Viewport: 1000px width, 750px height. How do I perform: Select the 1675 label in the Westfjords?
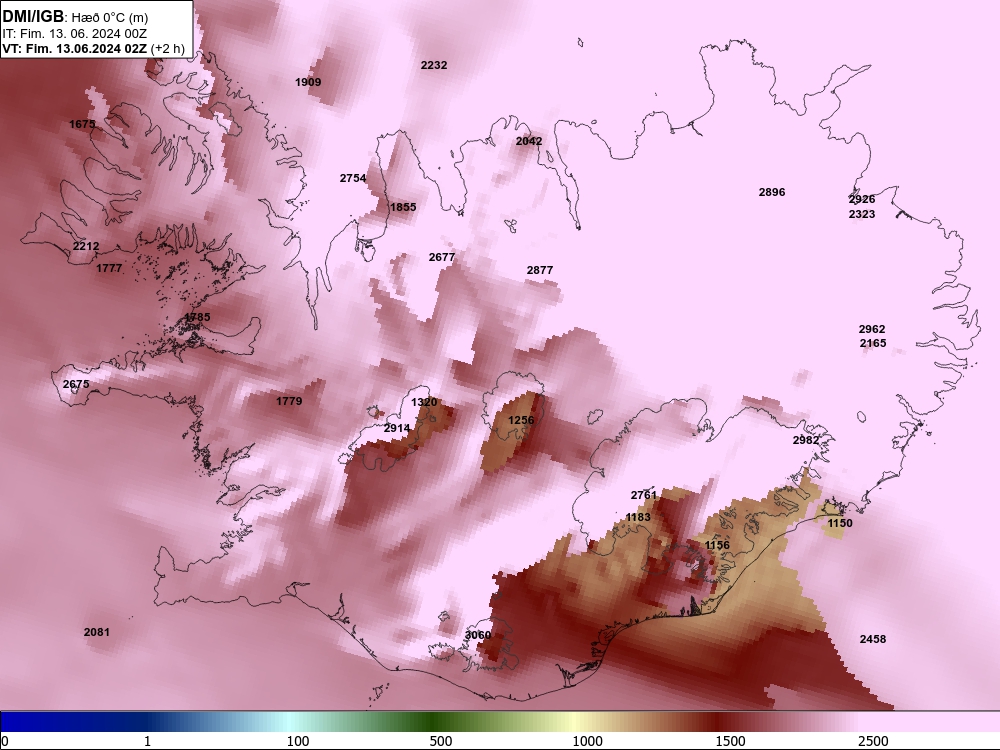click(x=82, y=124)
